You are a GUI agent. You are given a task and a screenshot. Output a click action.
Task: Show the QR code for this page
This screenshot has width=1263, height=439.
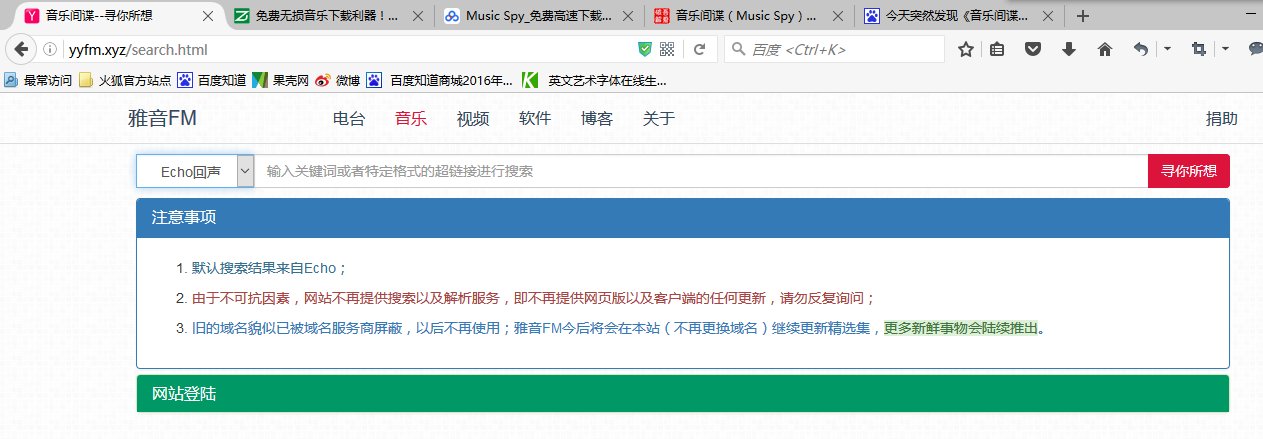tap(667, 49)
